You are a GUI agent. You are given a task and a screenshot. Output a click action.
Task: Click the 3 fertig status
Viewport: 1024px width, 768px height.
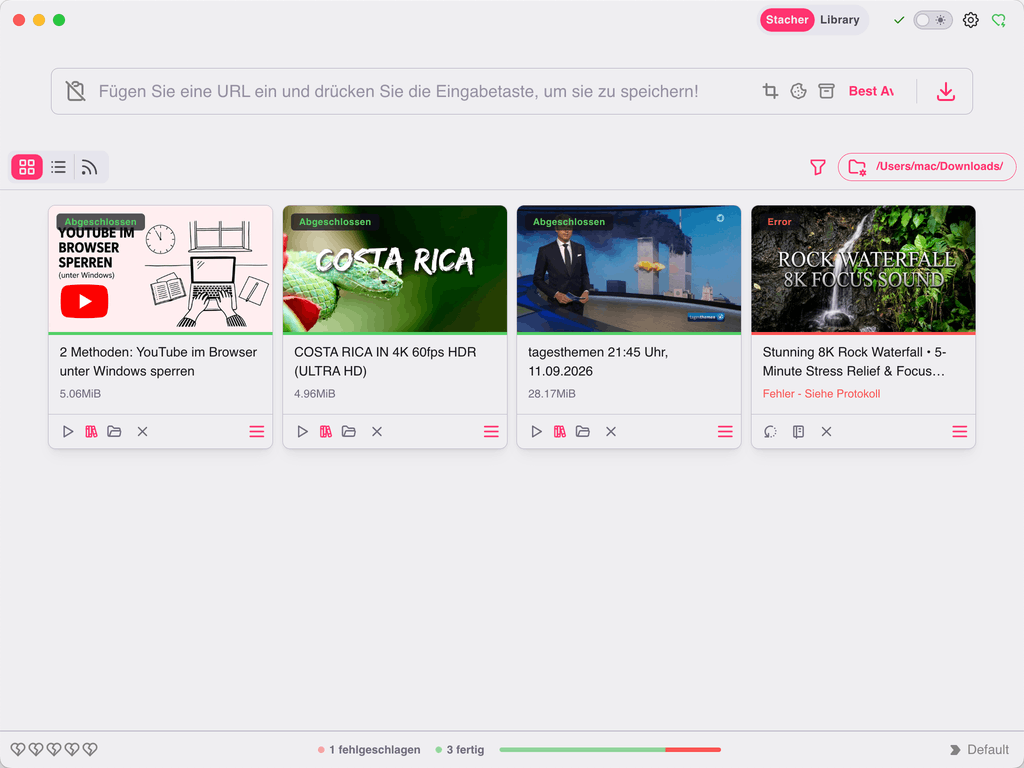click(x=460, y=750)
